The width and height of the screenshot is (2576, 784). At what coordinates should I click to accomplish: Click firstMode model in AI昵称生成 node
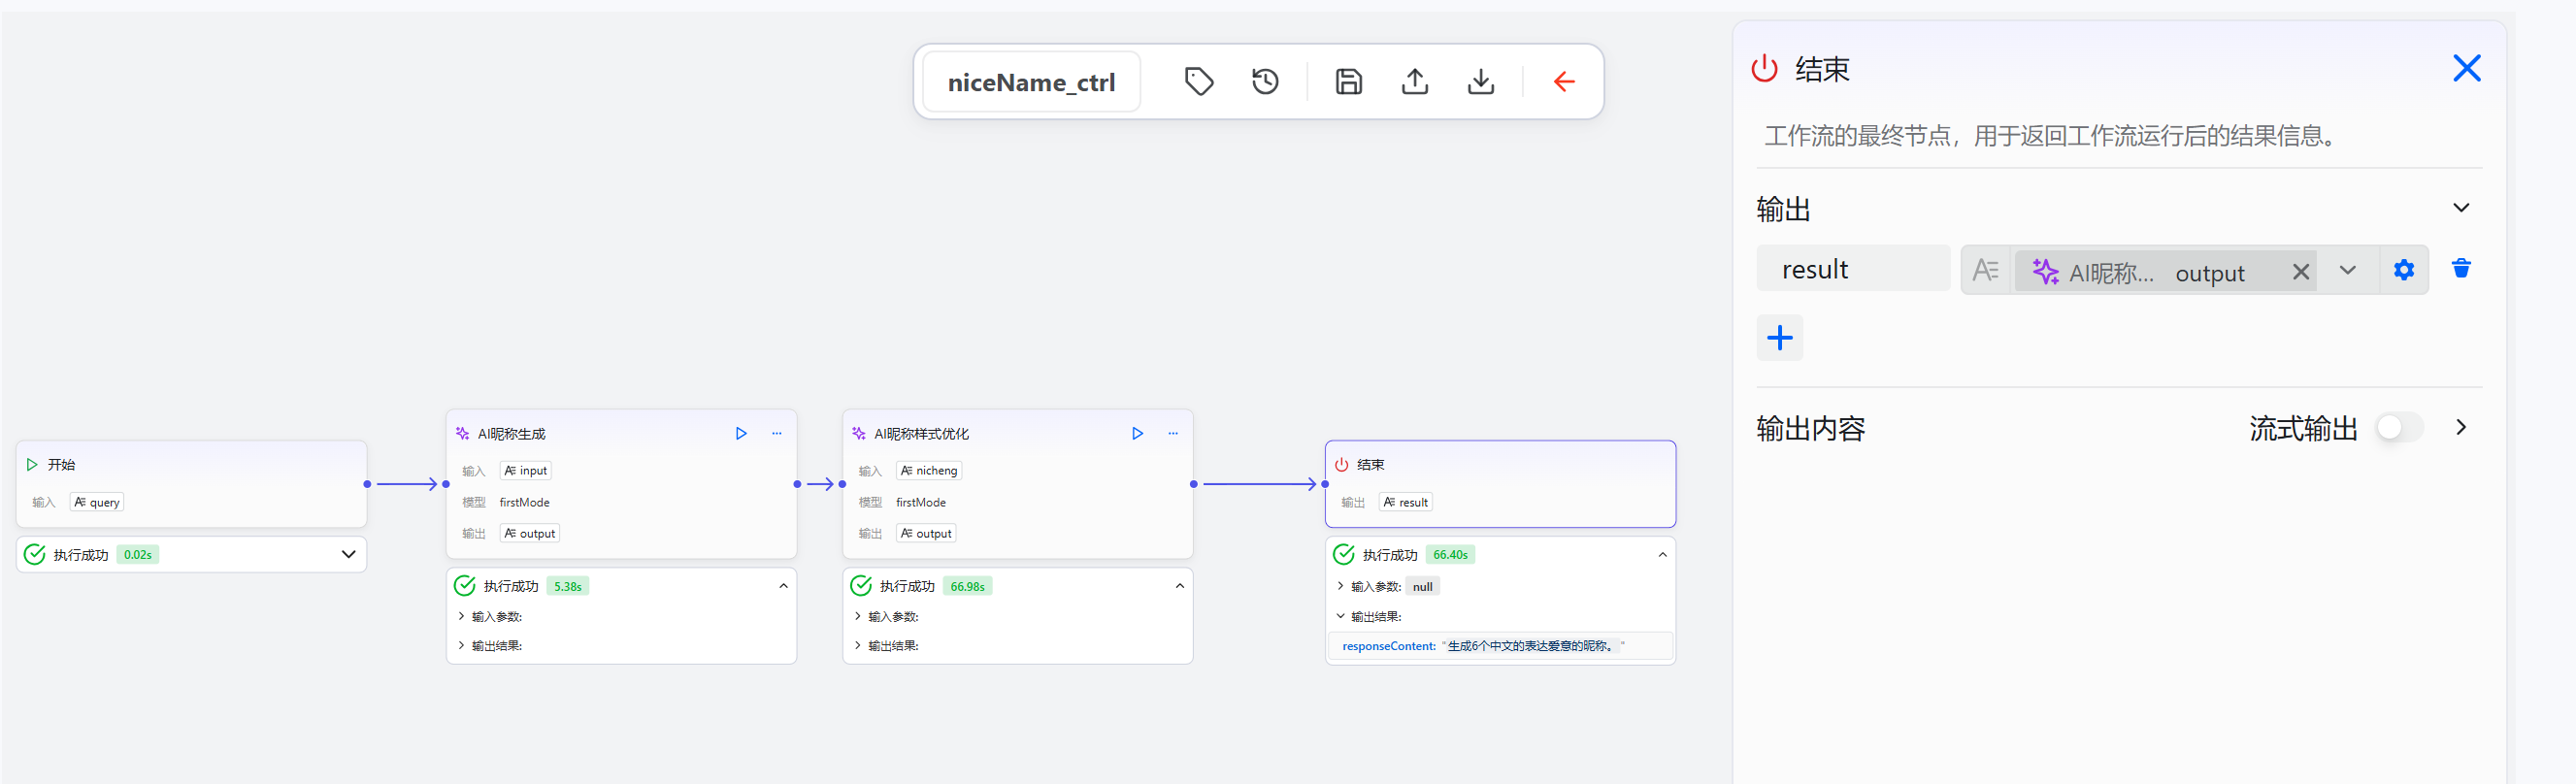[524, 502]
